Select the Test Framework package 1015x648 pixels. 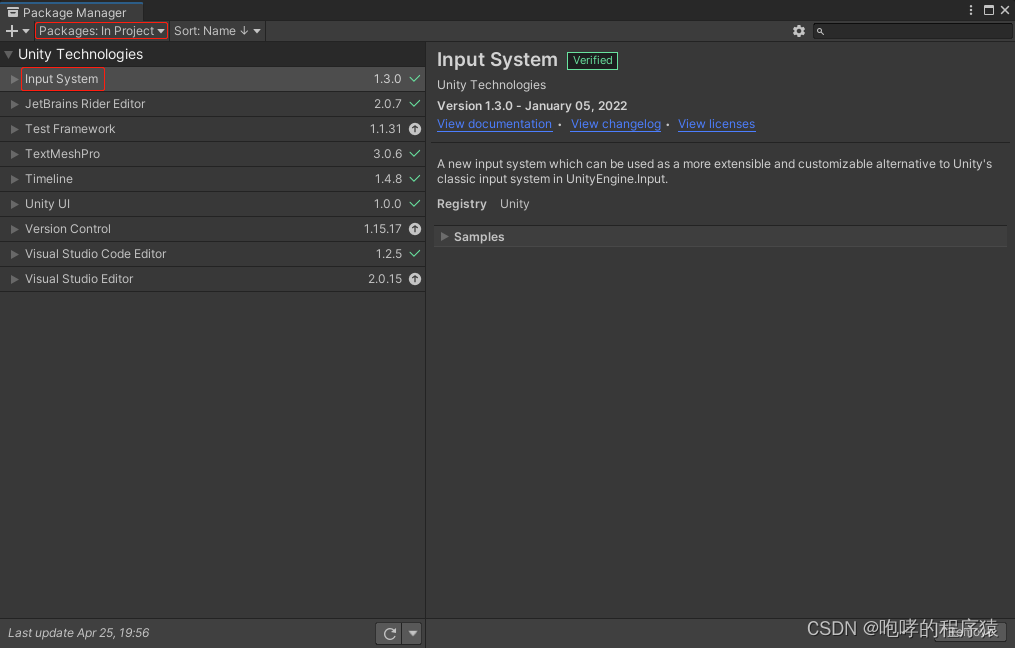(x=212, y=129)
